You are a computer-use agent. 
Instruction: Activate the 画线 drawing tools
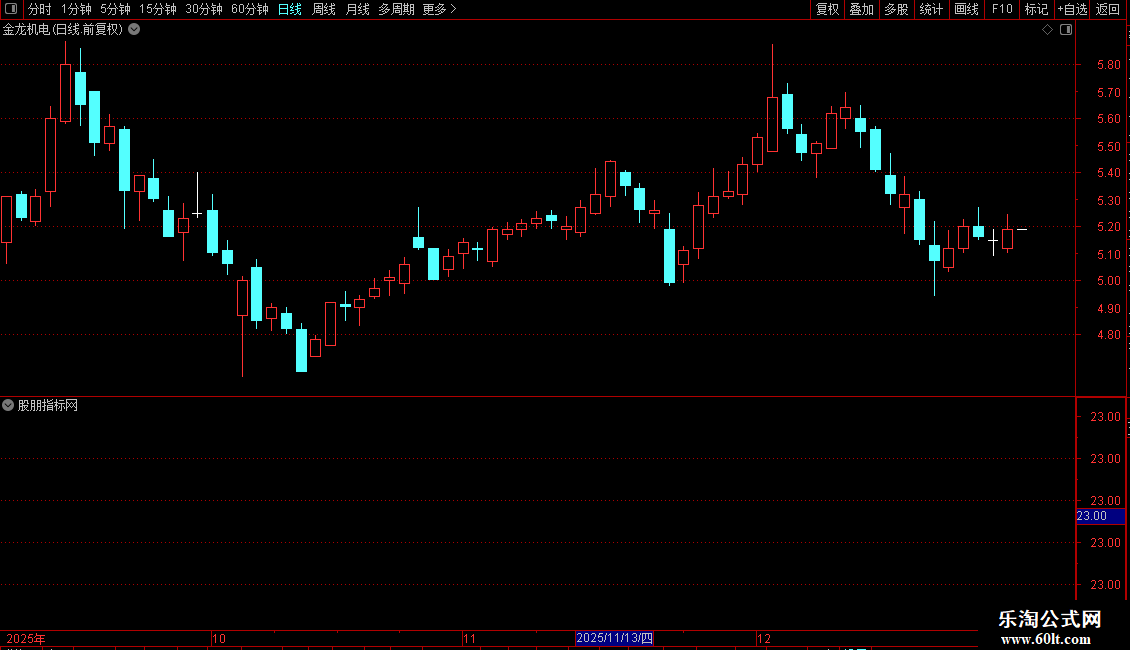(966, 9)
